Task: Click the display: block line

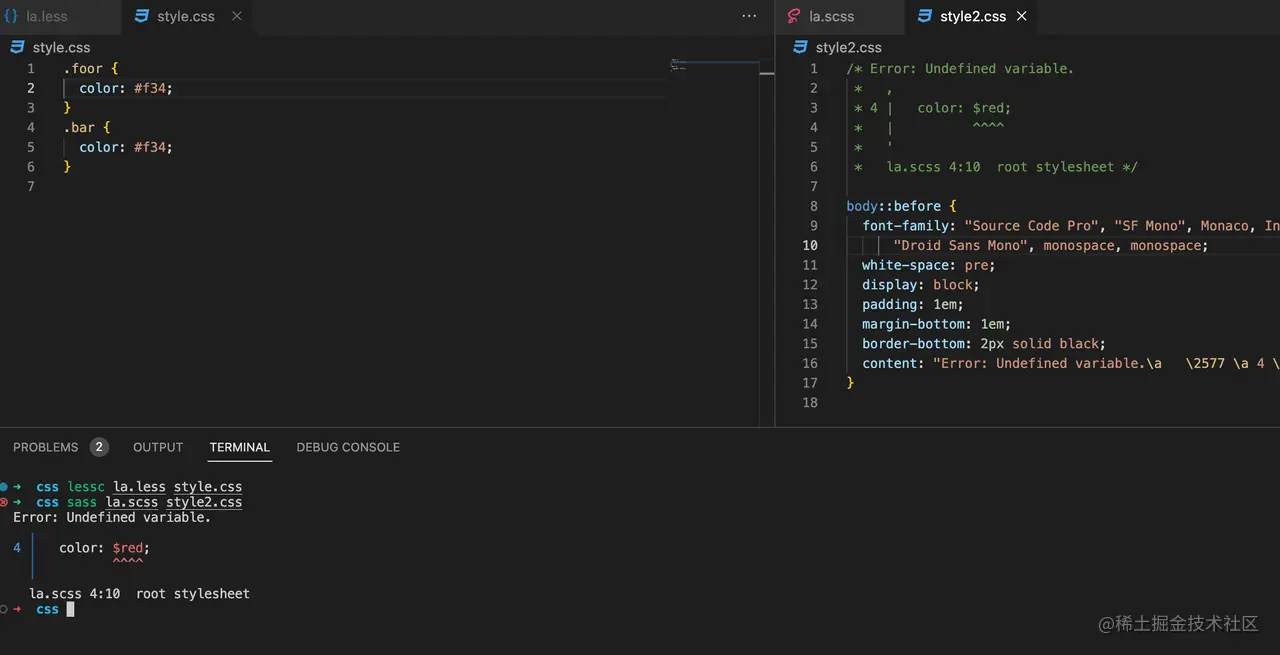Action: 920,285
